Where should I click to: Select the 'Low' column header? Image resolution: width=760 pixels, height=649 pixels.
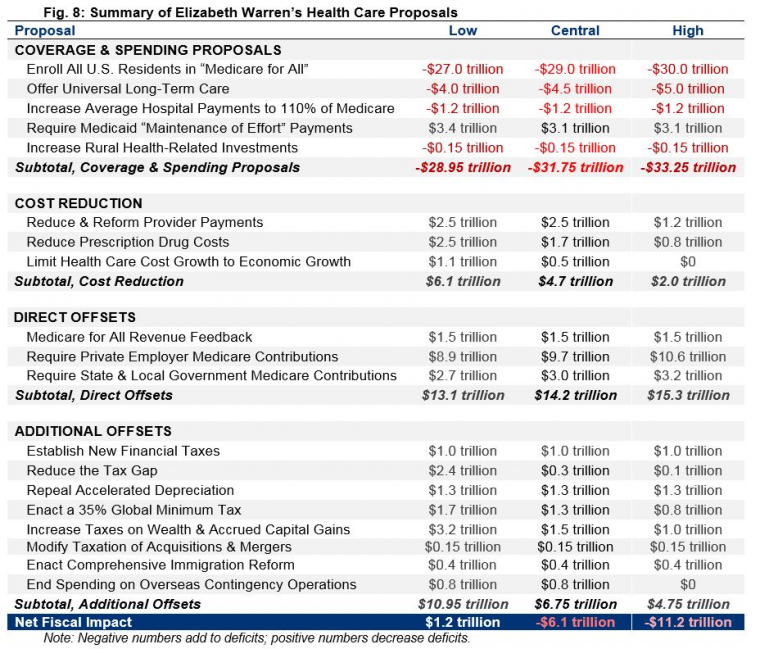point(463,30)
